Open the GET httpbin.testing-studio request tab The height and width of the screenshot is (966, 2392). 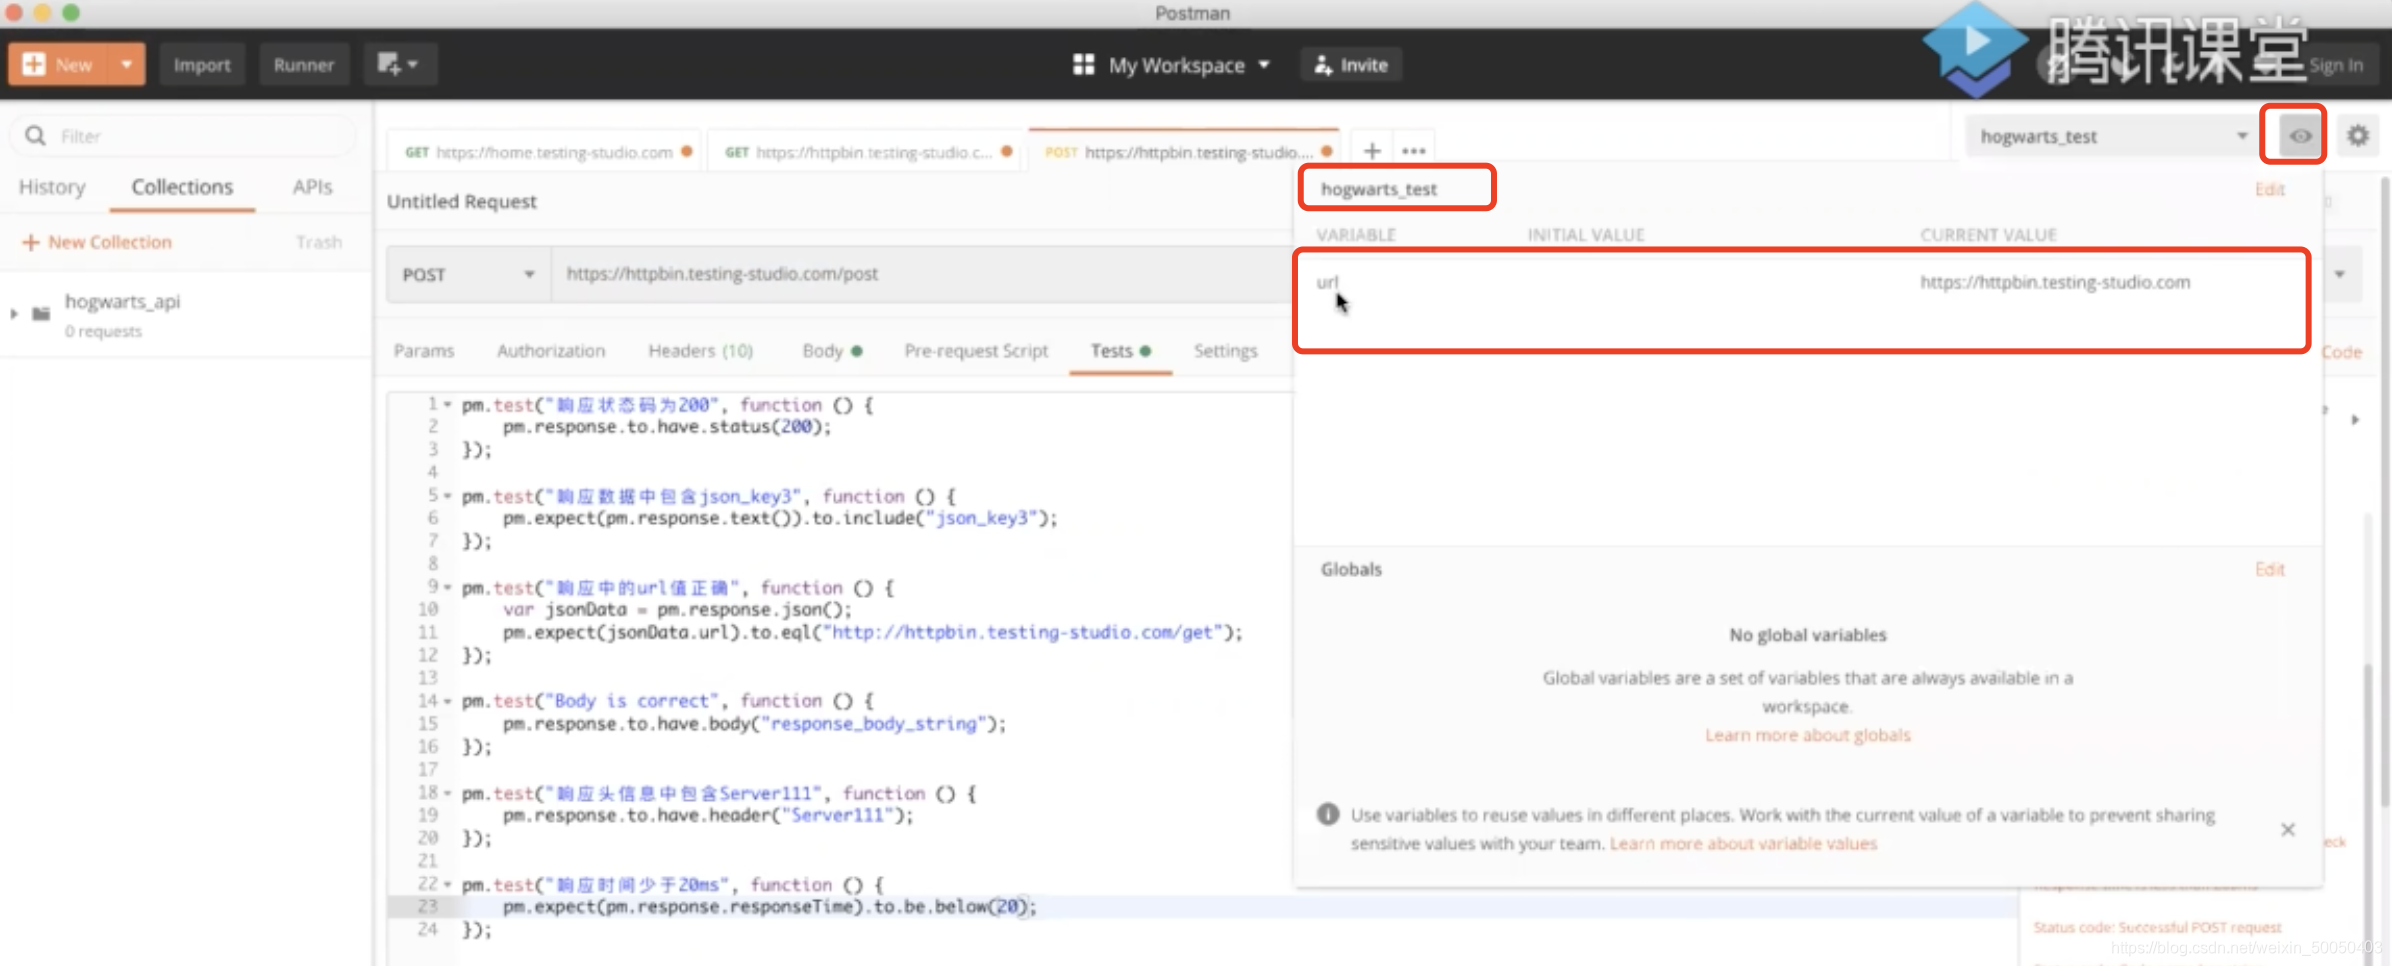coord(866,152)
